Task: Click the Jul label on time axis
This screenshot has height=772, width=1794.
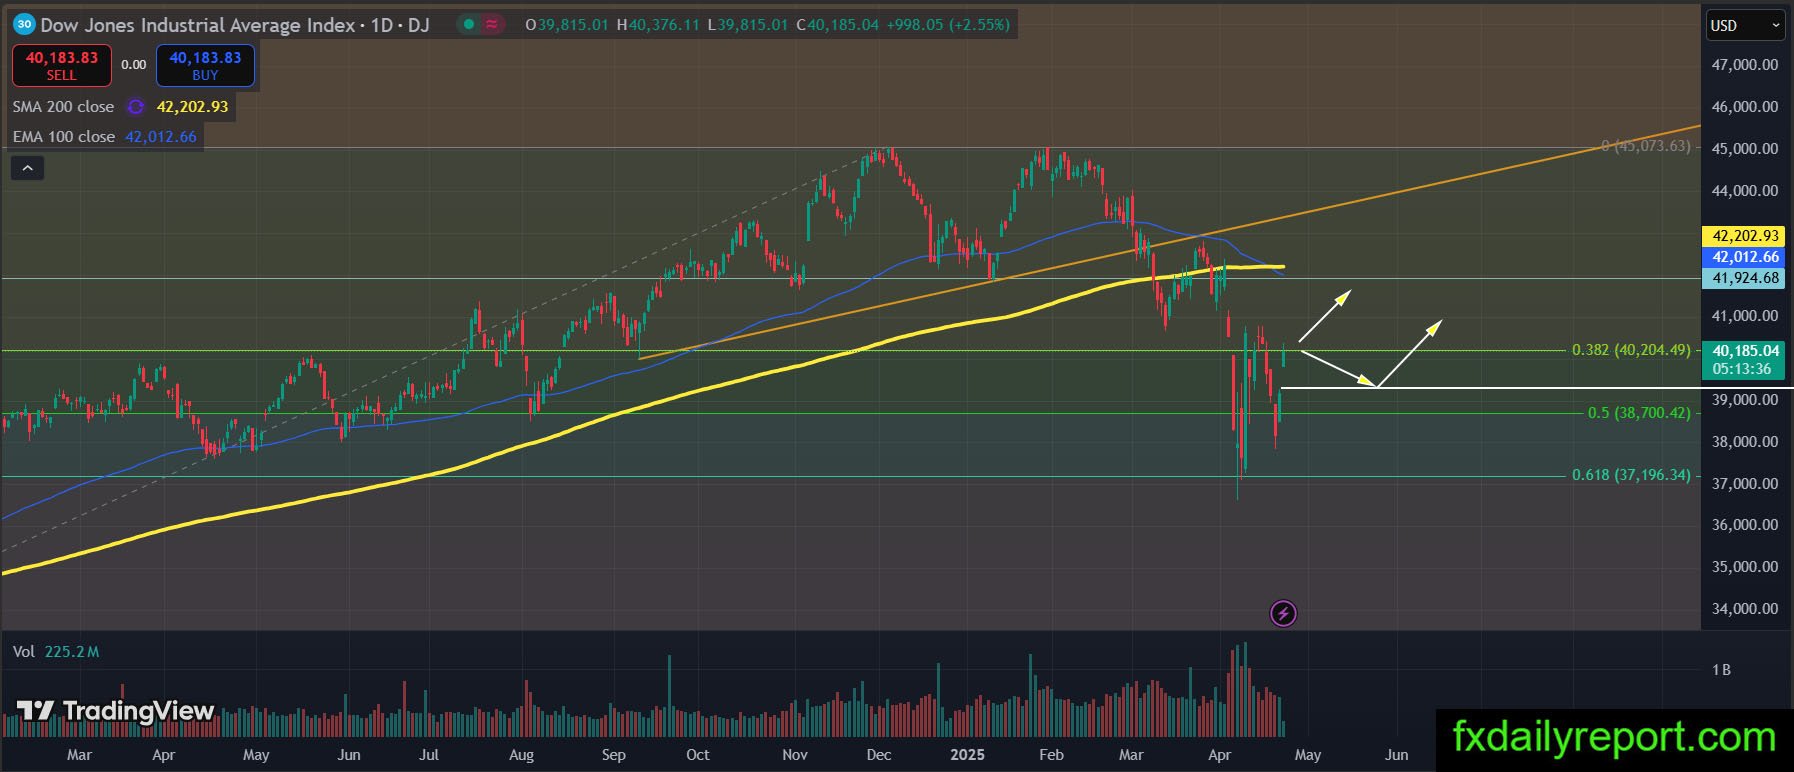Action: click(429, 755)
